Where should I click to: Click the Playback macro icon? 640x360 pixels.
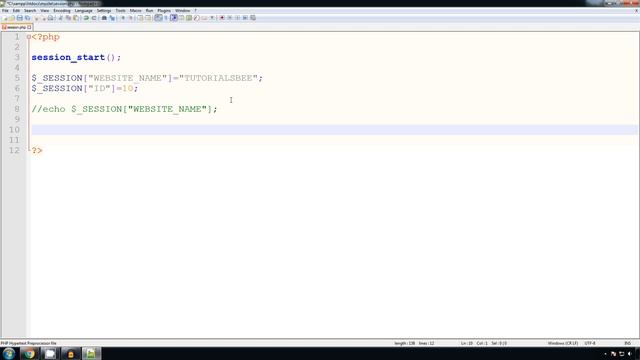coord(238,18)
